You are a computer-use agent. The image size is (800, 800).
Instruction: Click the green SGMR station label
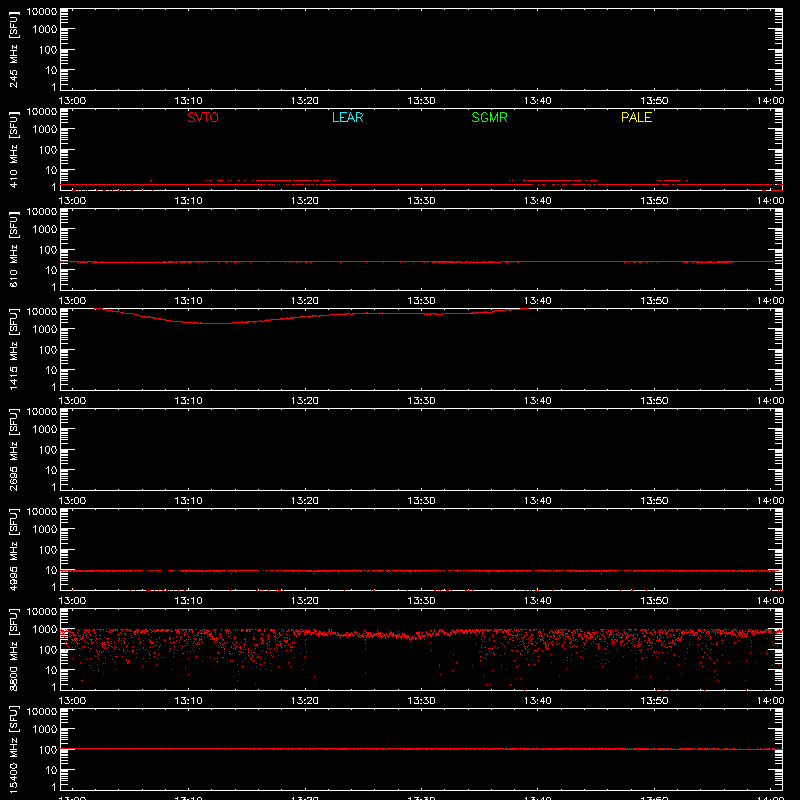[x=489, y=117]
